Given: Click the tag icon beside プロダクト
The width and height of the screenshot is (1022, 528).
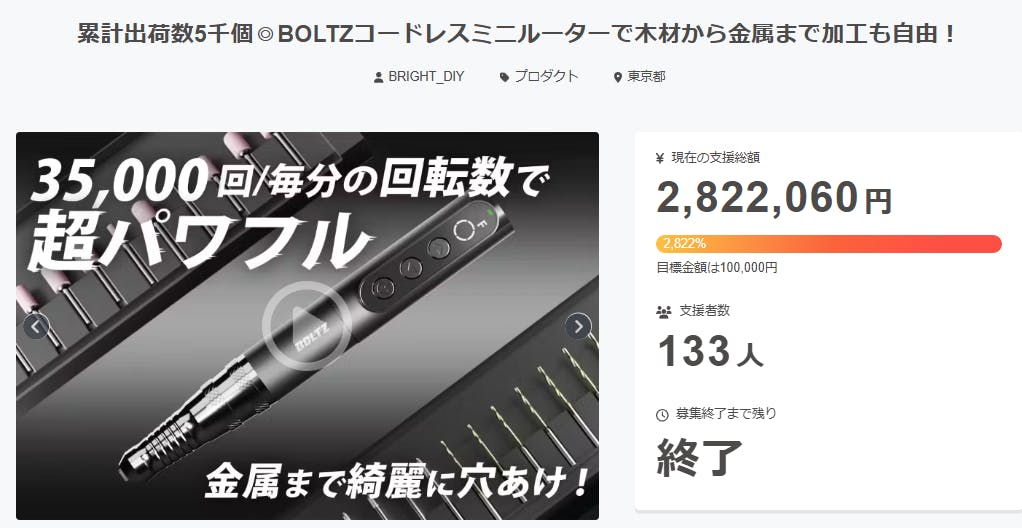Looking at the screenshot, I should coord(504,78).
